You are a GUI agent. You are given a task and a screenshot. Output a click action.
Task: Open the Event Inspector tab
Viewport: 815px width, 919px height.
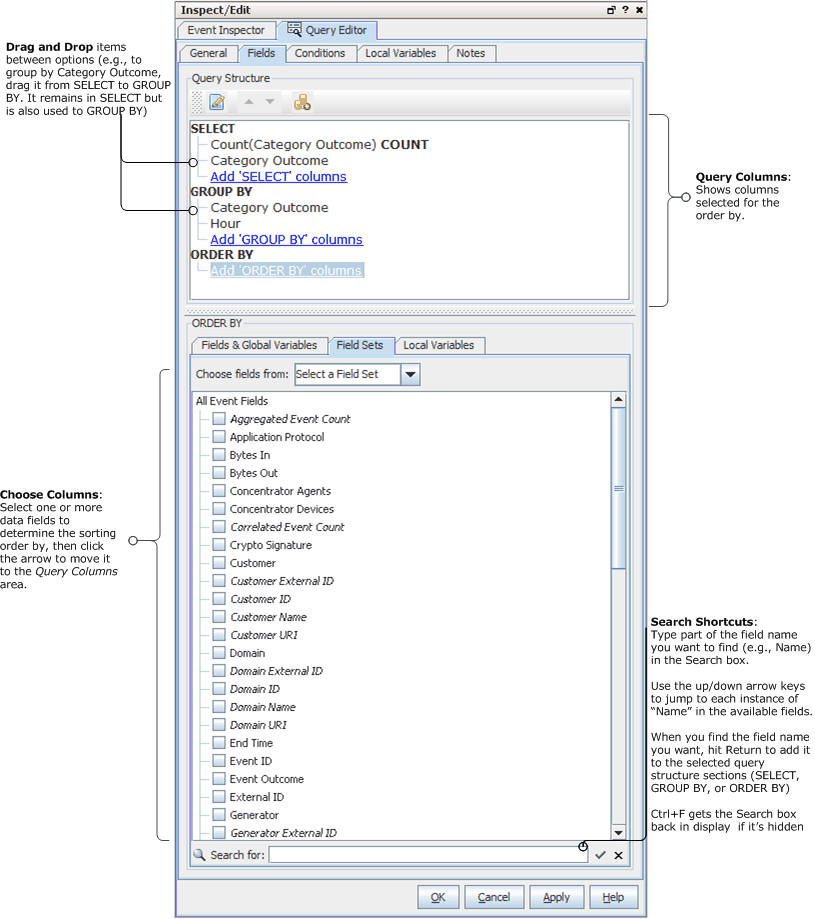tap(226, 30)
